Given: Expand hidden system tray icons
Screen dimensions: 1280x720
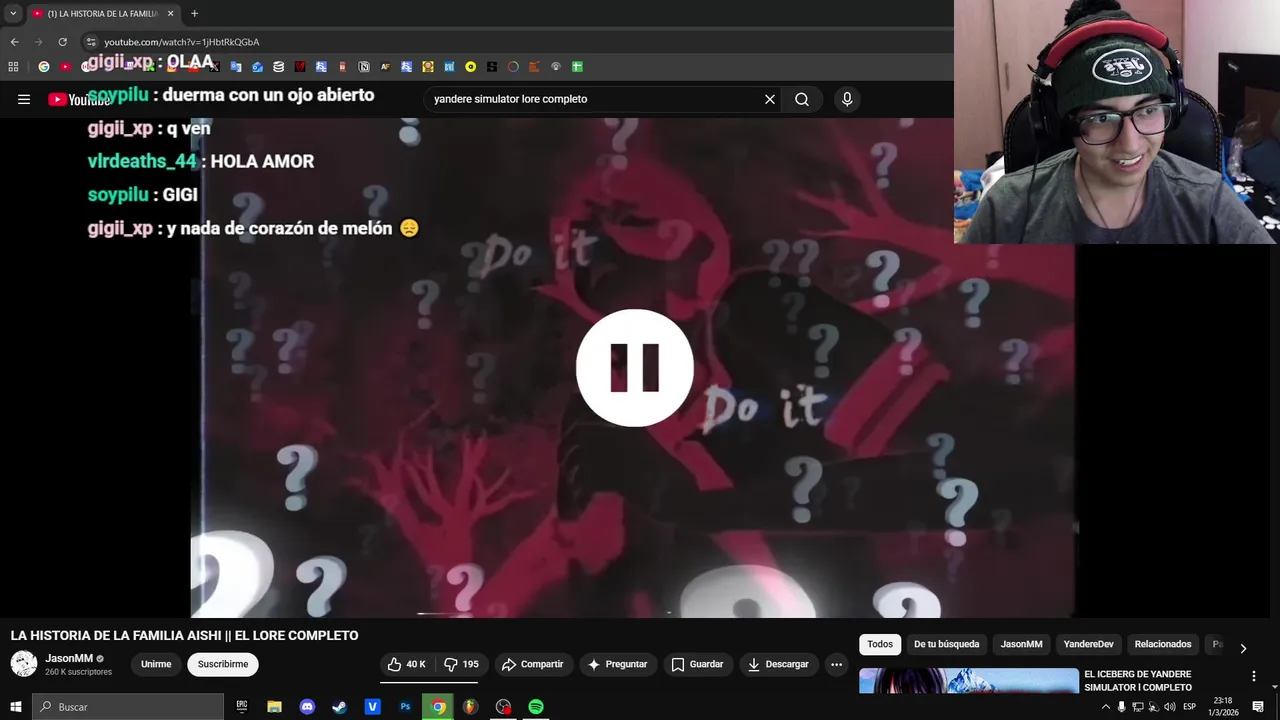Looking at the screenshot, I should click(1105, 707).
